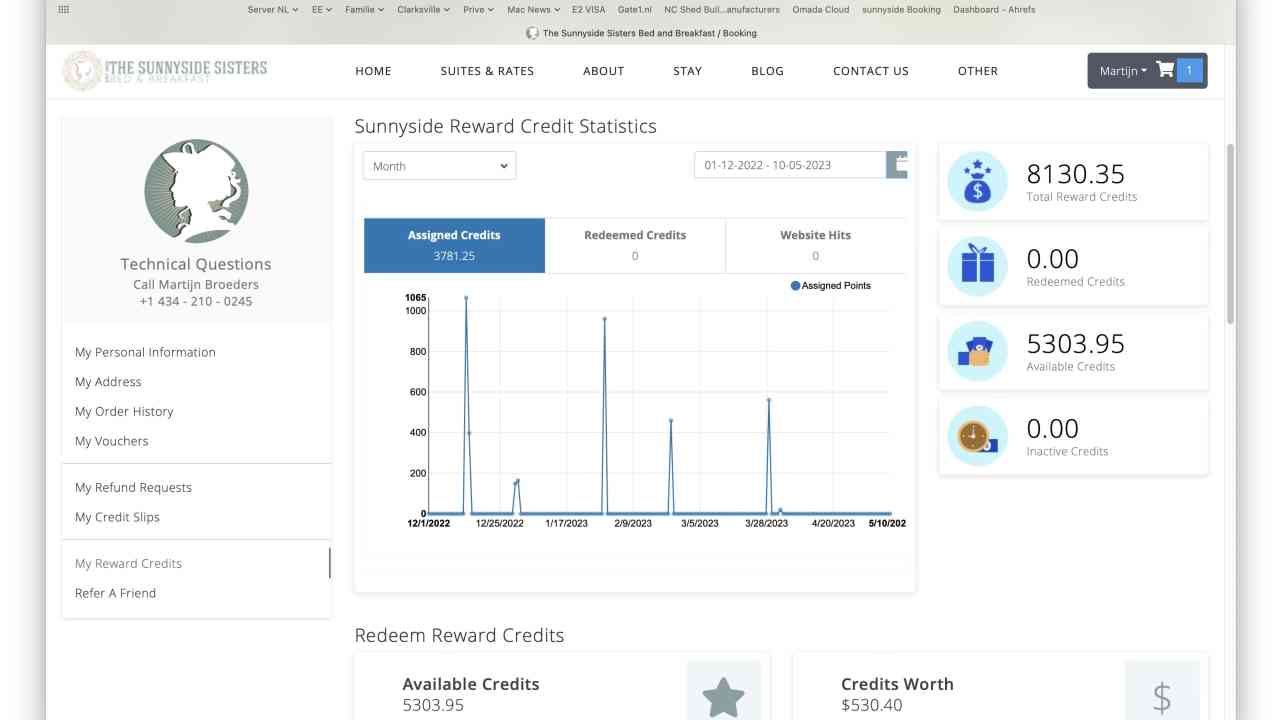Click the $530.40 credits worth value
1280x720 pixels.
[871, 705]
